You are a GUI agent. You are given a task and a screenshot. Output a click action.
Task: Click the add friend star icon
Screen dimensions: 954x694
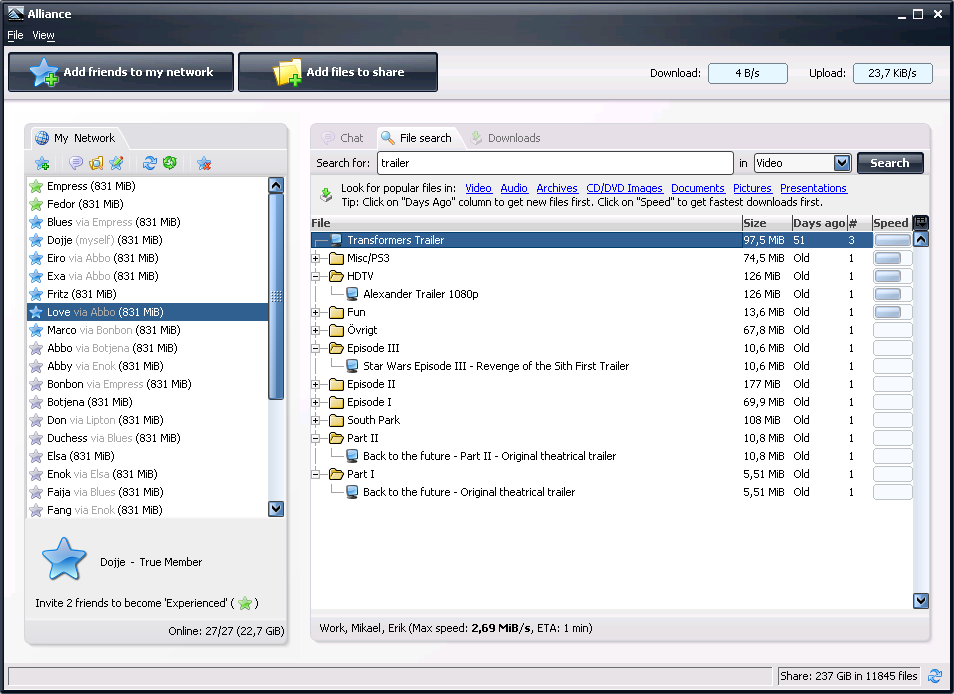[42, 163]
